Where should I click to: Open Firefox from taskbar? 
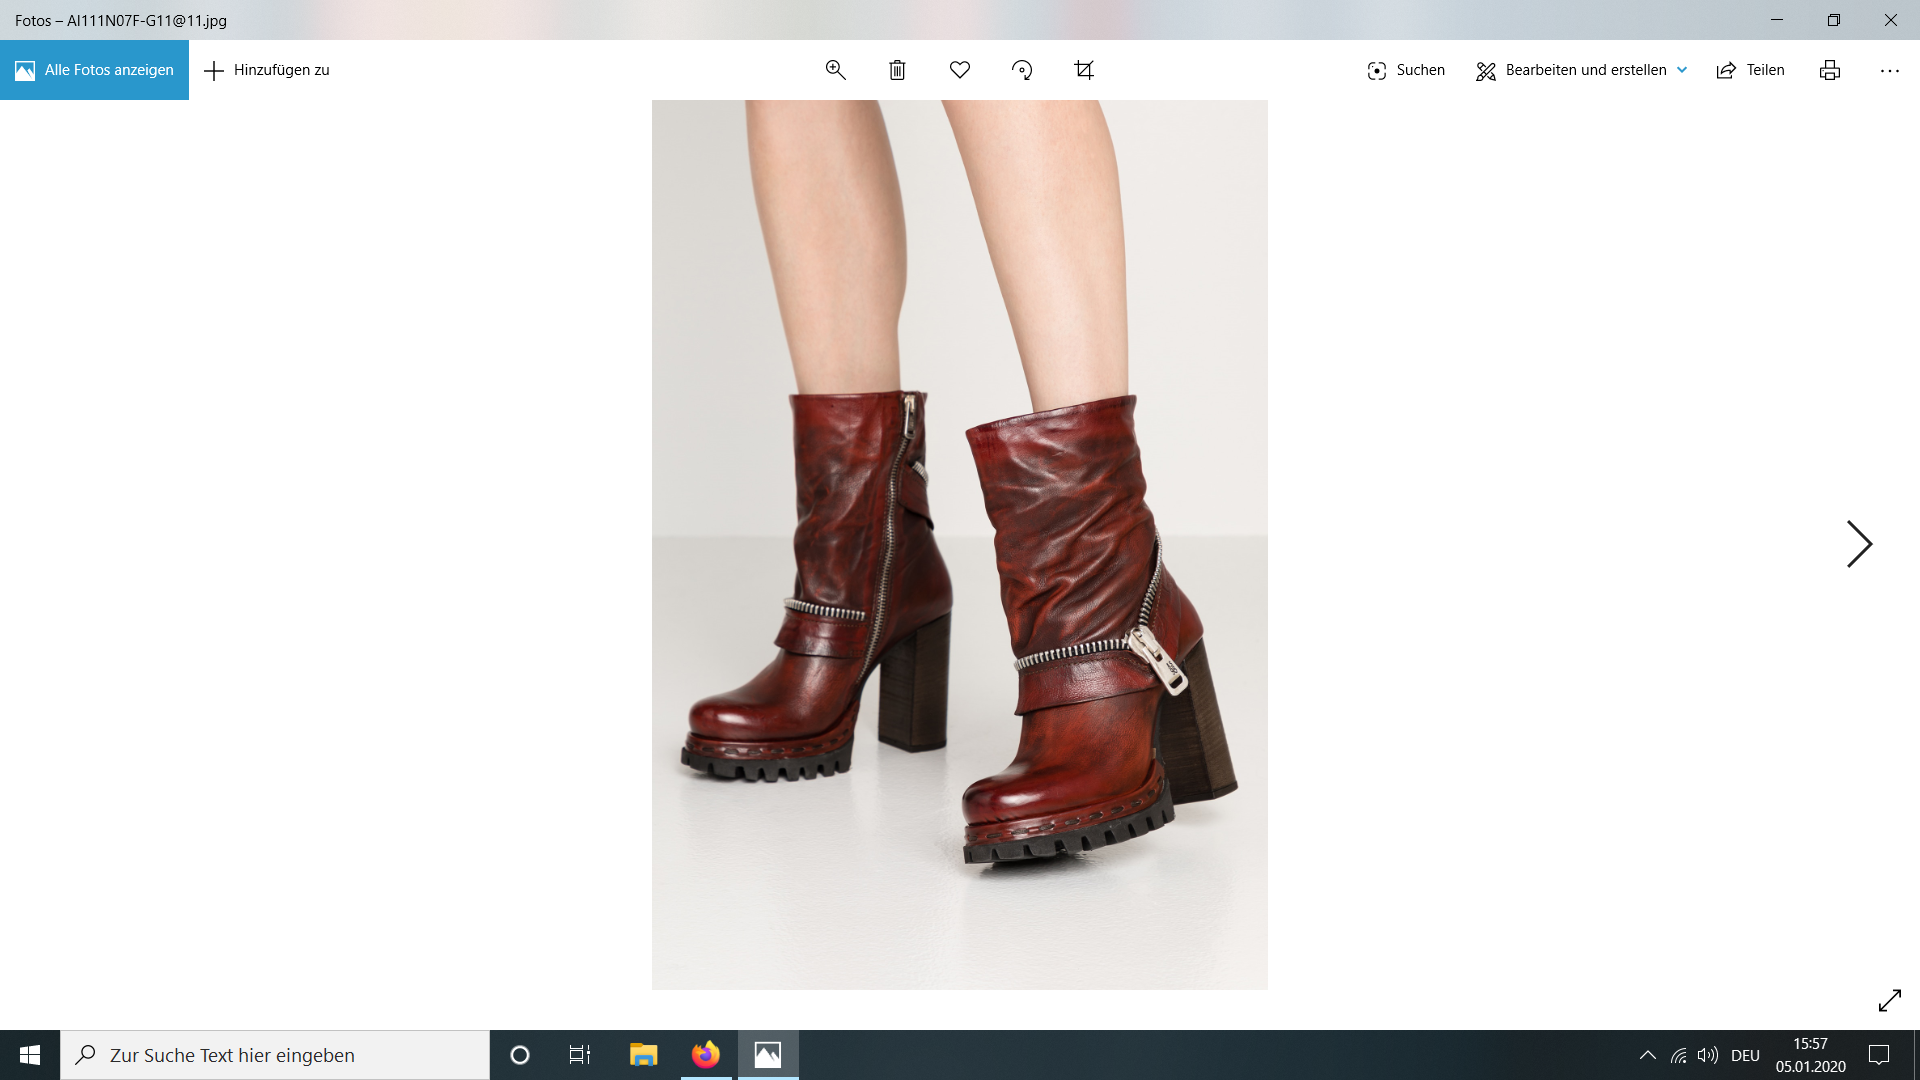tap(706, 1055)
